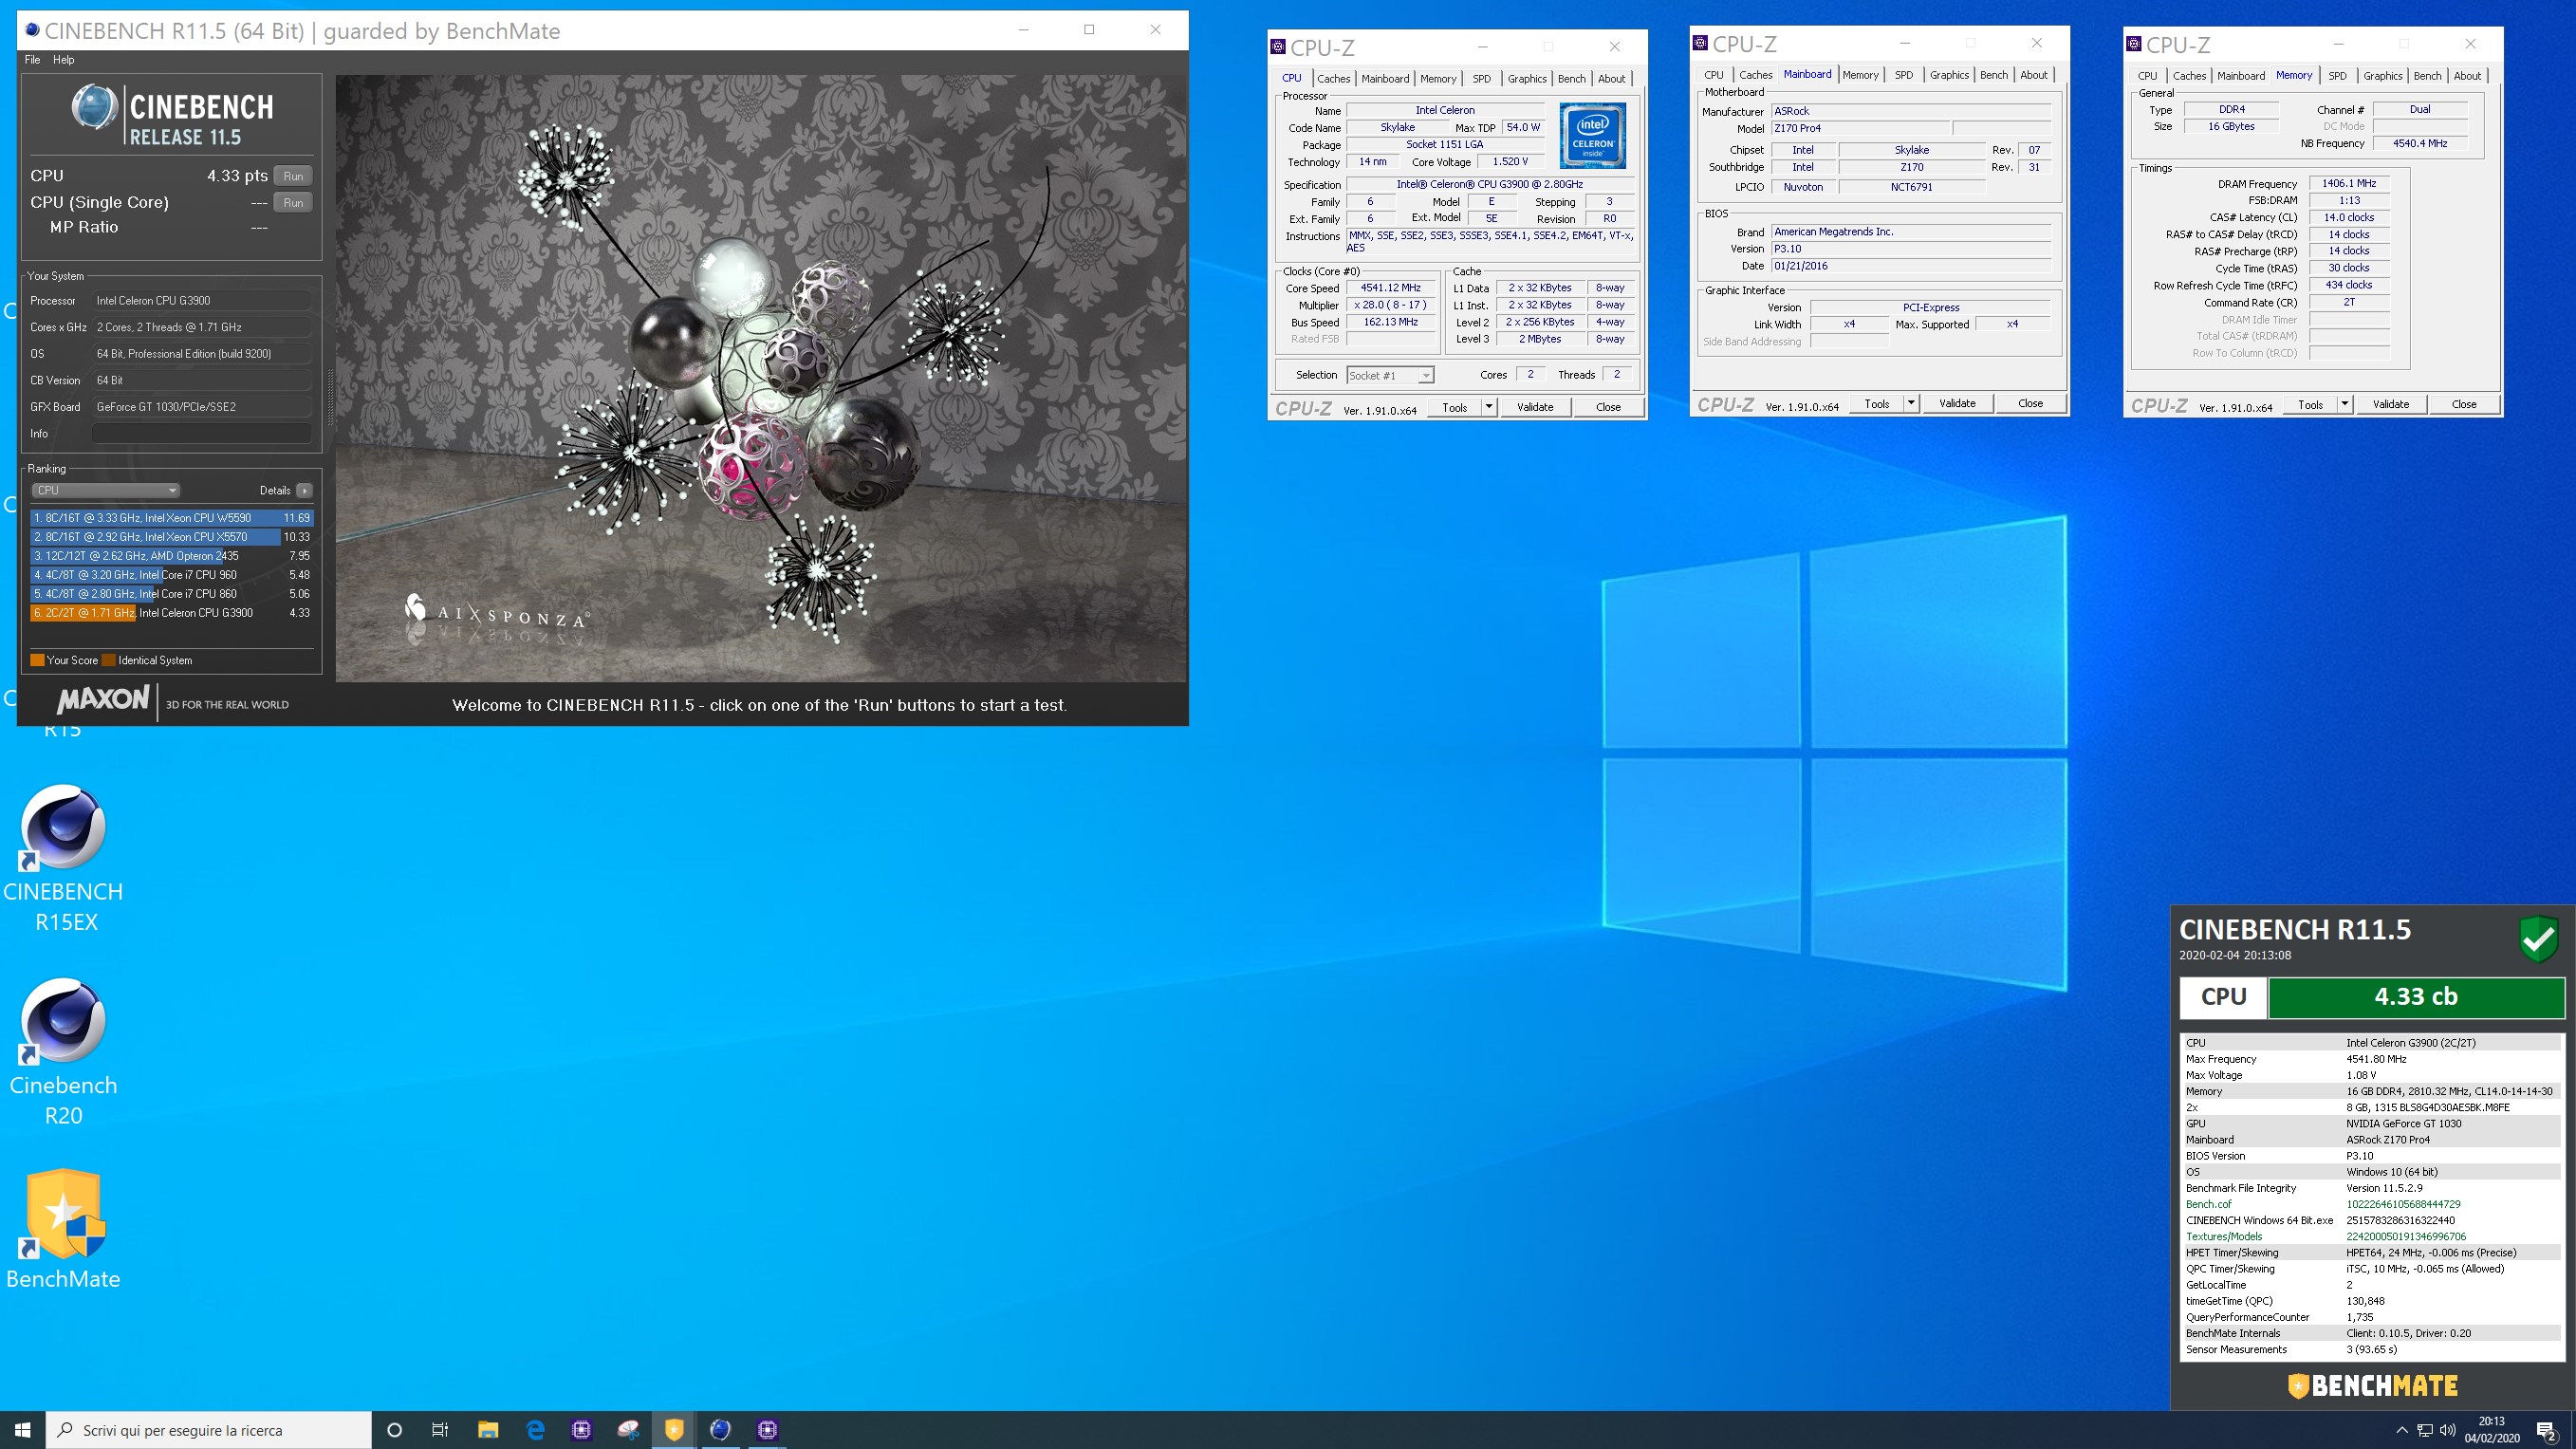Viewport: 2576px width, 1449px height.
Task: Click the Identical System legend swatch
Action: 109,660
